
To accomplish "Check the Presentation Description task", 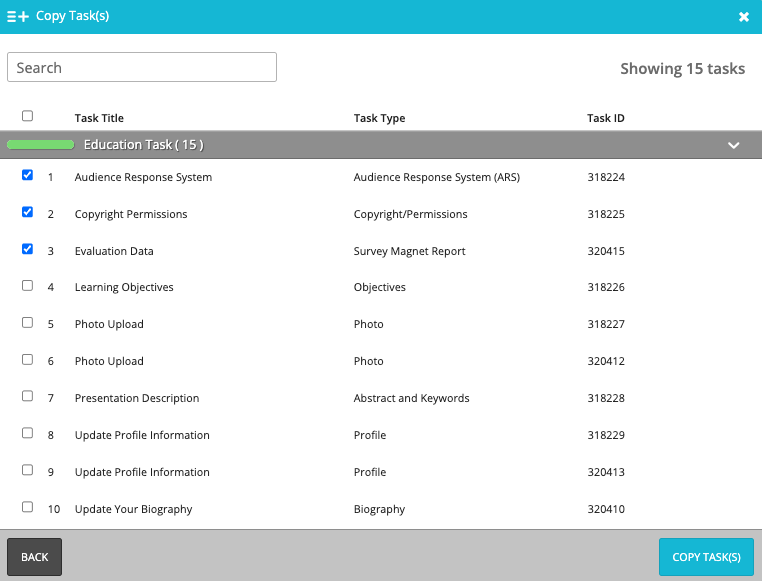I will (28, 396).
